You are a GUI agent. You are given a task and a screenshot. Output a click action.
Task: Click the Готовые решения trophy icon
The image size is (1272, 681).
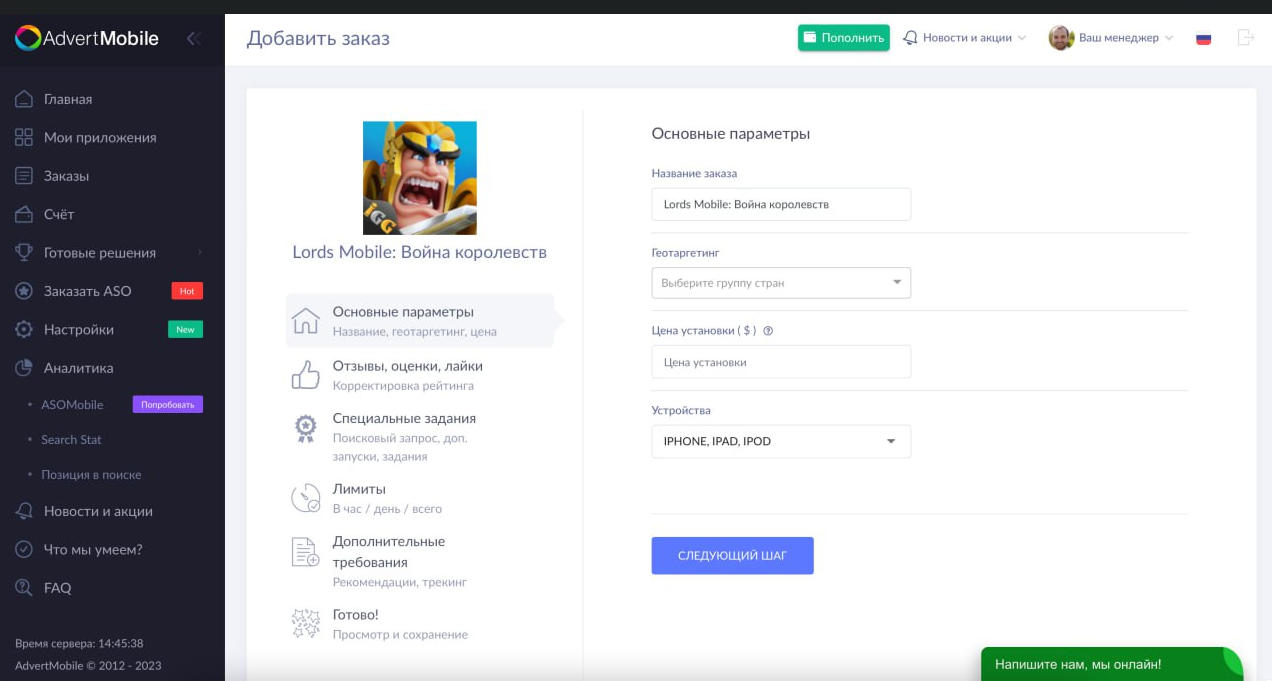click(x=24, y=252)
